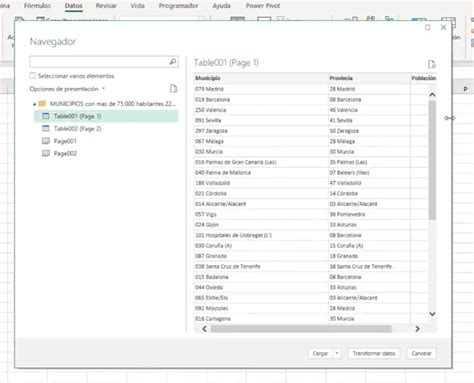The width and height of the screenshot is (474, 383).
Task: Click the cell '091 Sevilla'
Action: click(x=261, y=120)
